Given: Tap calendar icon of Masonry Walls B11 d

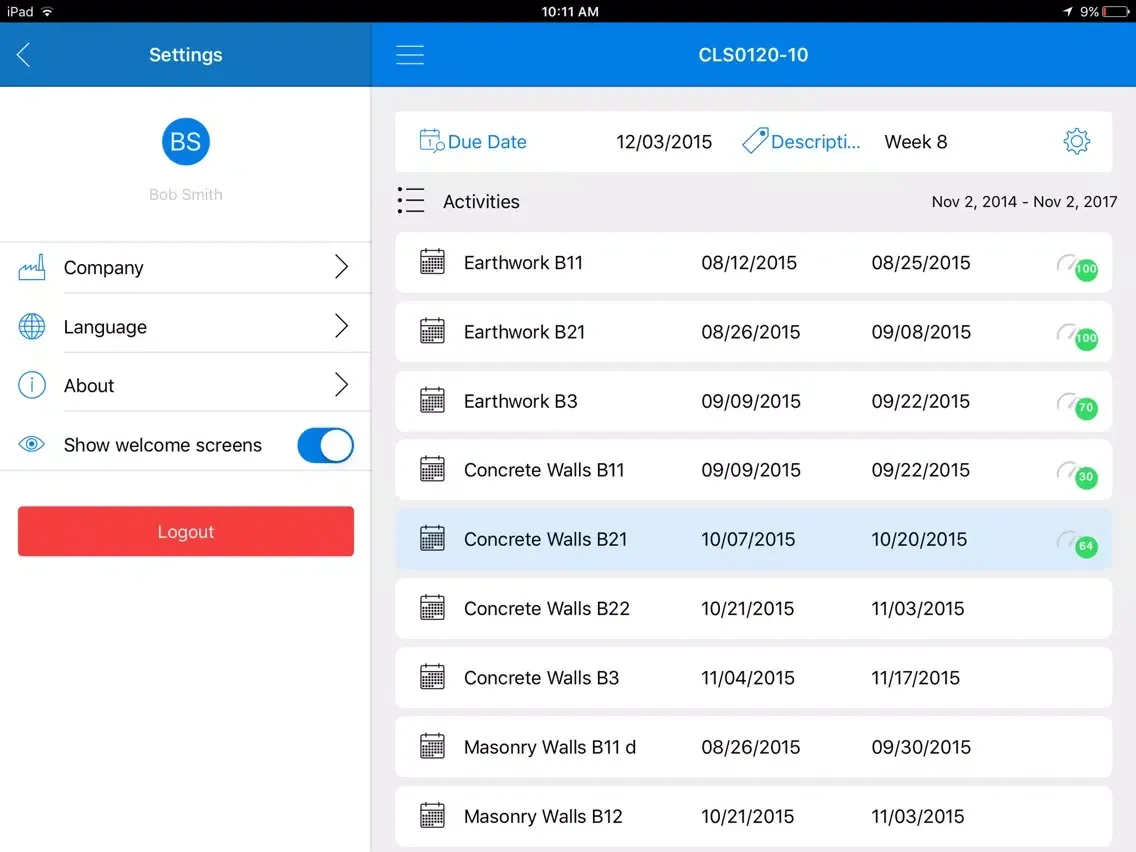Looking at the screenshot, I should coord(433,746).
